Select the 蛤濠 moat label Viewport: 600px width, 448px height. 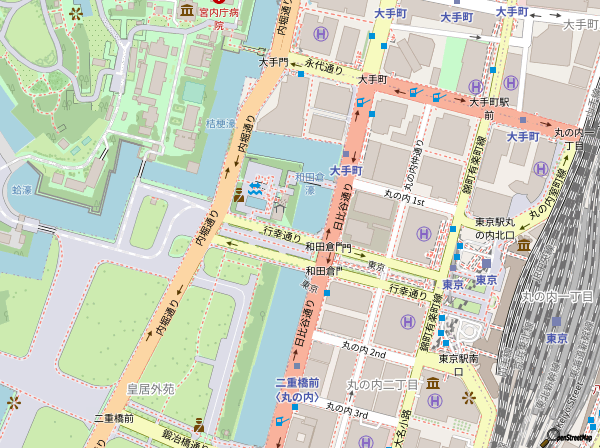click(x=22, y=188)
